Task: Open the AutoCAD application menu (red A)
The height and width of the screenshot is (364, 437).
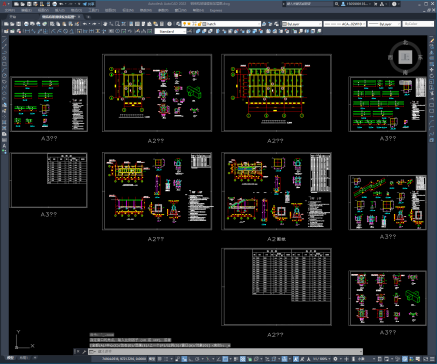Action: 4,4
